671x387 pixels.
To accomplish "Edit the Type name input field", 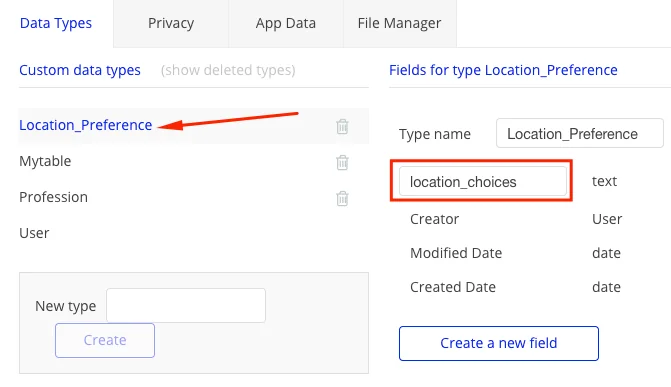I will 580,134.
